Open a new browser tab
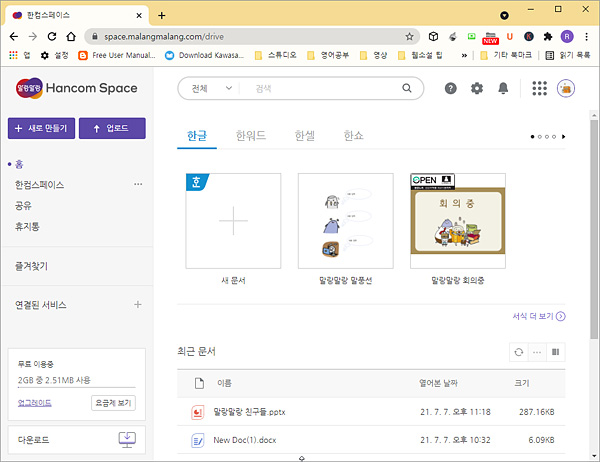The image size is (600, 462). (x=161, y=15)
